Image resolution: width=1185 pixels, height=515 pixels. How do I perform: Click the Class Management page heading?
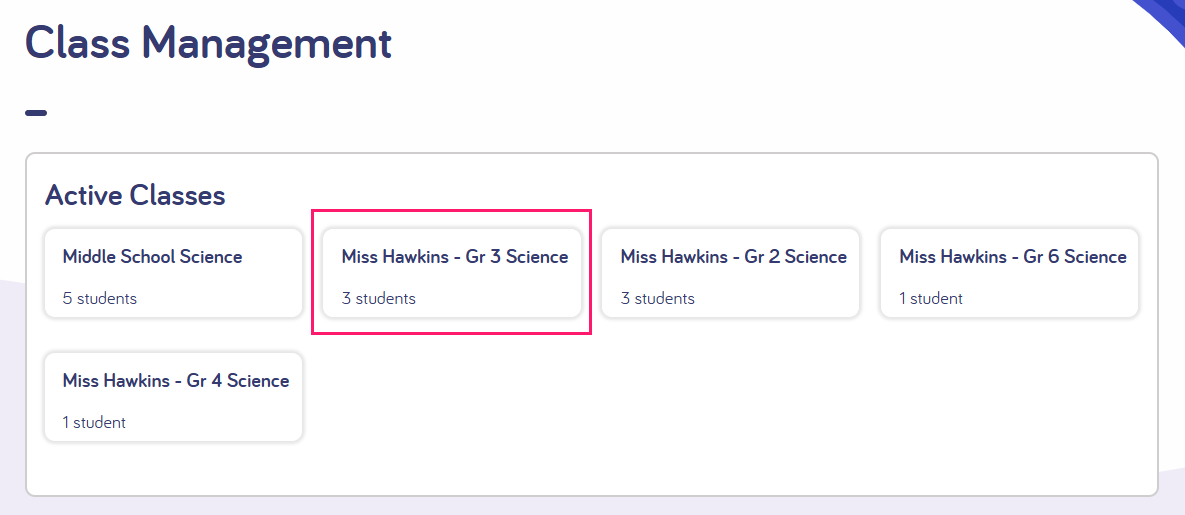209,45
